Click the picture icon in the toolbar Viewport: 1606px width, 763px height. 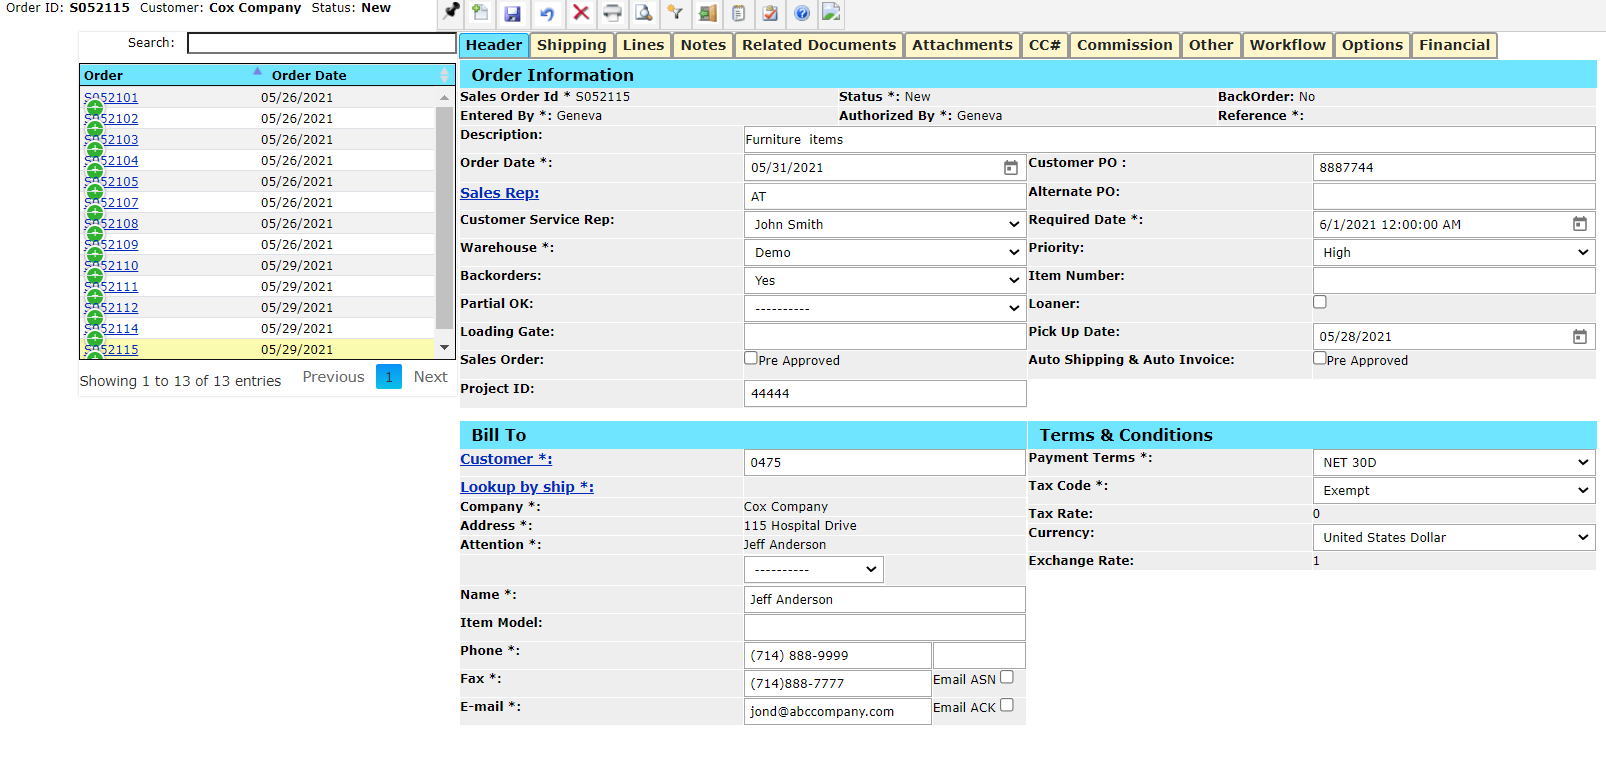(831, 13)
